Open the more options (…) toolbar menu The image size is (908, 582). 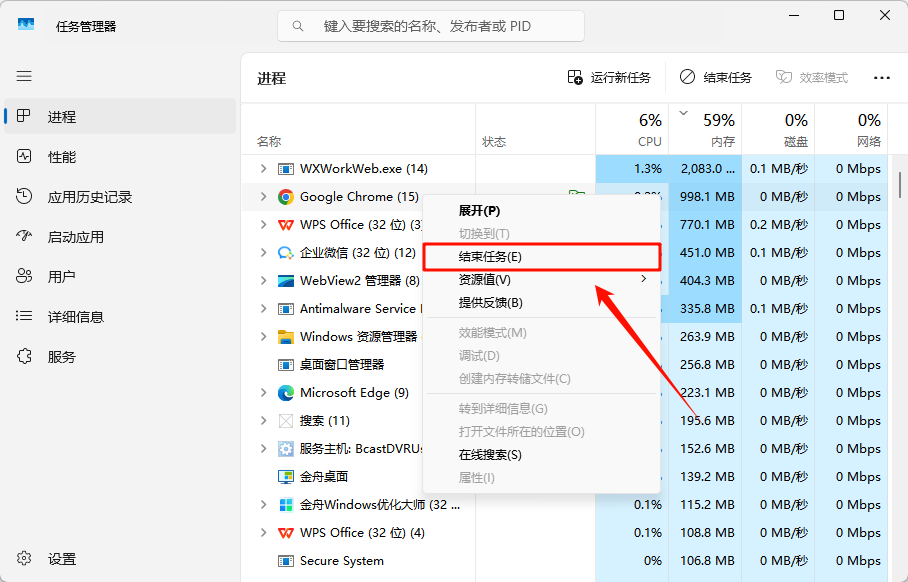click(881, 77)
